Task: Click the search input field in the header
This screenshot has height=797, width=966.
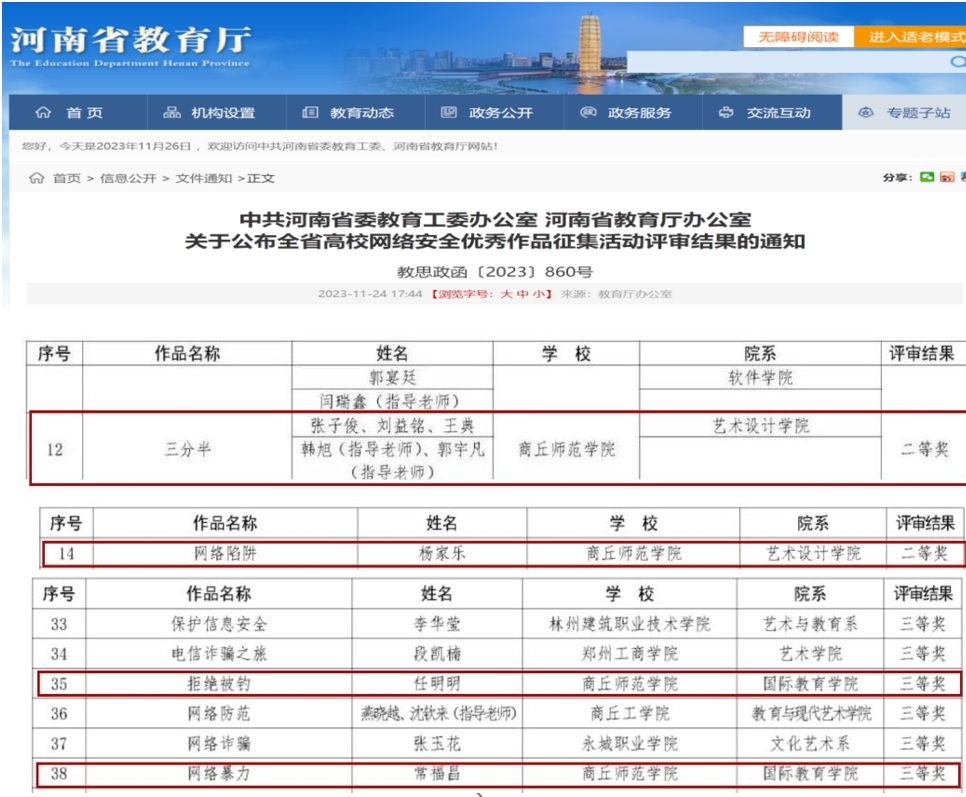Action: 788,62
